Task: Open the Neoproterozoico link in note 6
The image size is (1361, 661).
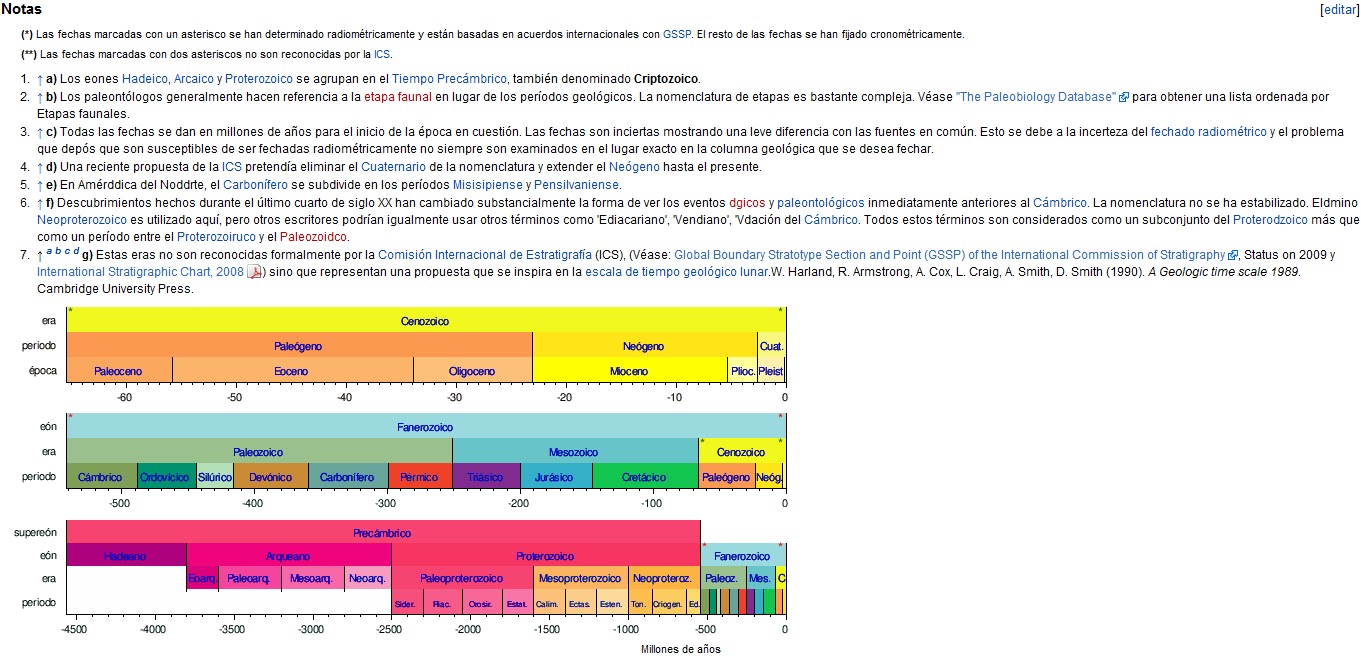Action: point(82,219)
